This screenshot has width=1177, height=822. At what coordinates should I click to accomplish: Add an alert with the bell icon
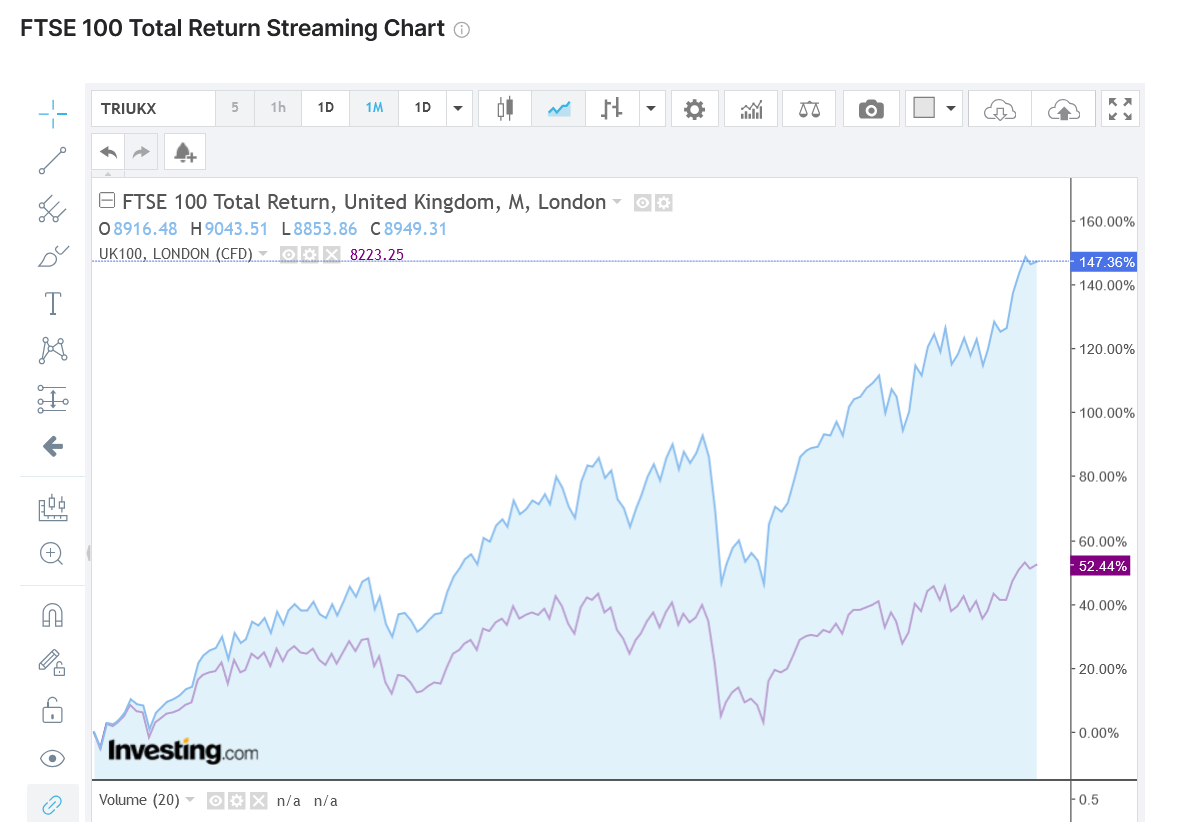tap(185, 152)
